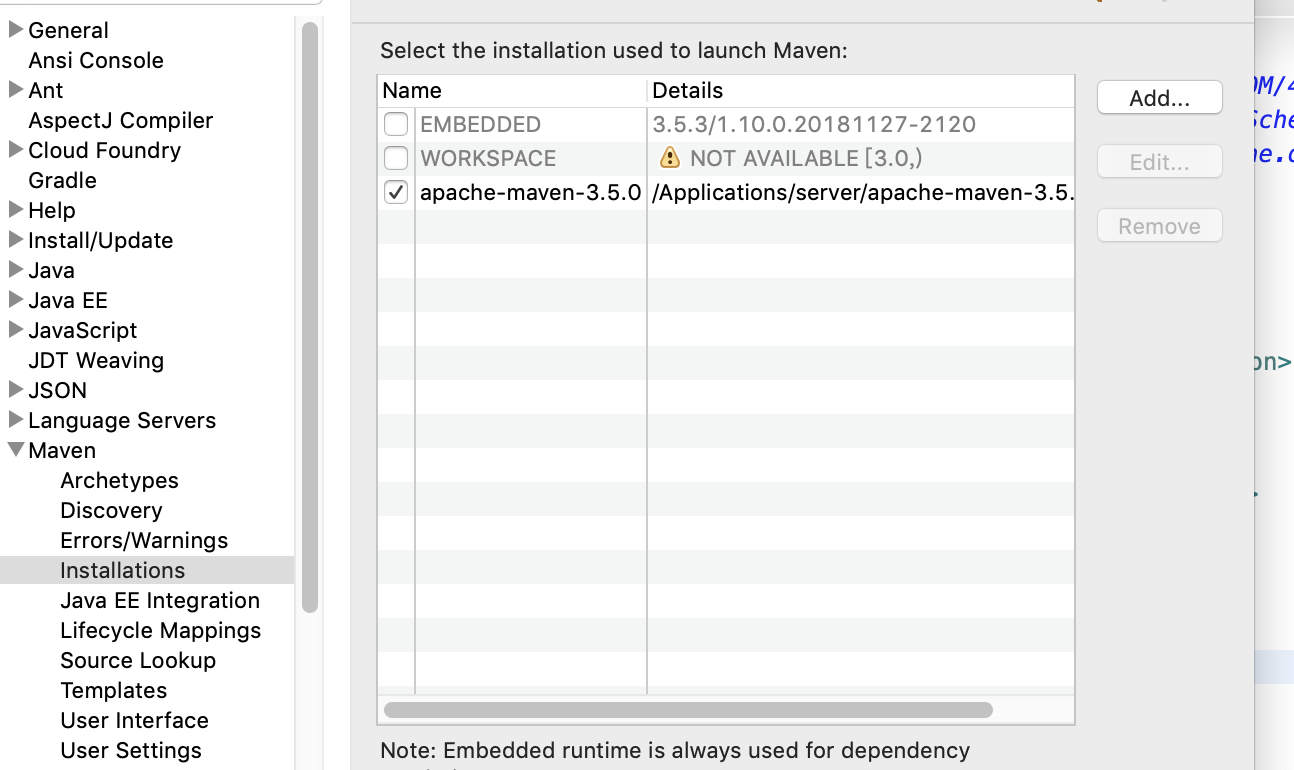1294x770 pixels.
Task: Select the Language Servers tree item
Action: pyautogui.click(x=122, y=420)
